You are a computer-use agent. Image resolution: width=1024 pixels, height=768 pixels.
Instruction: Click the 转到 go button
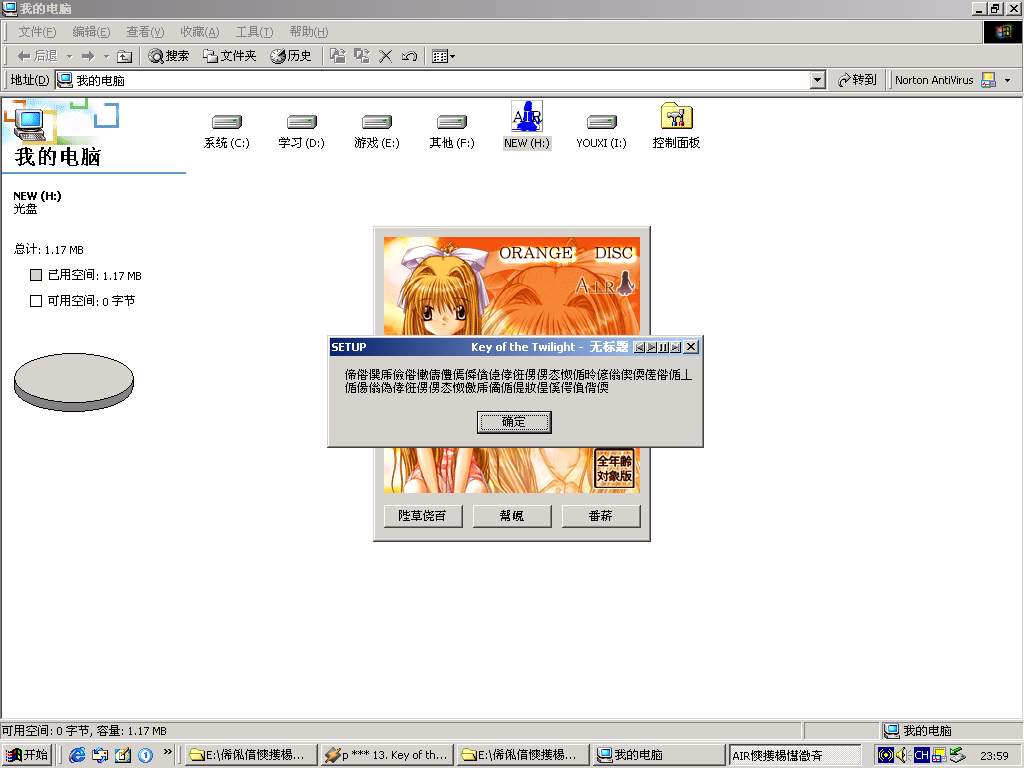point(857,80)
